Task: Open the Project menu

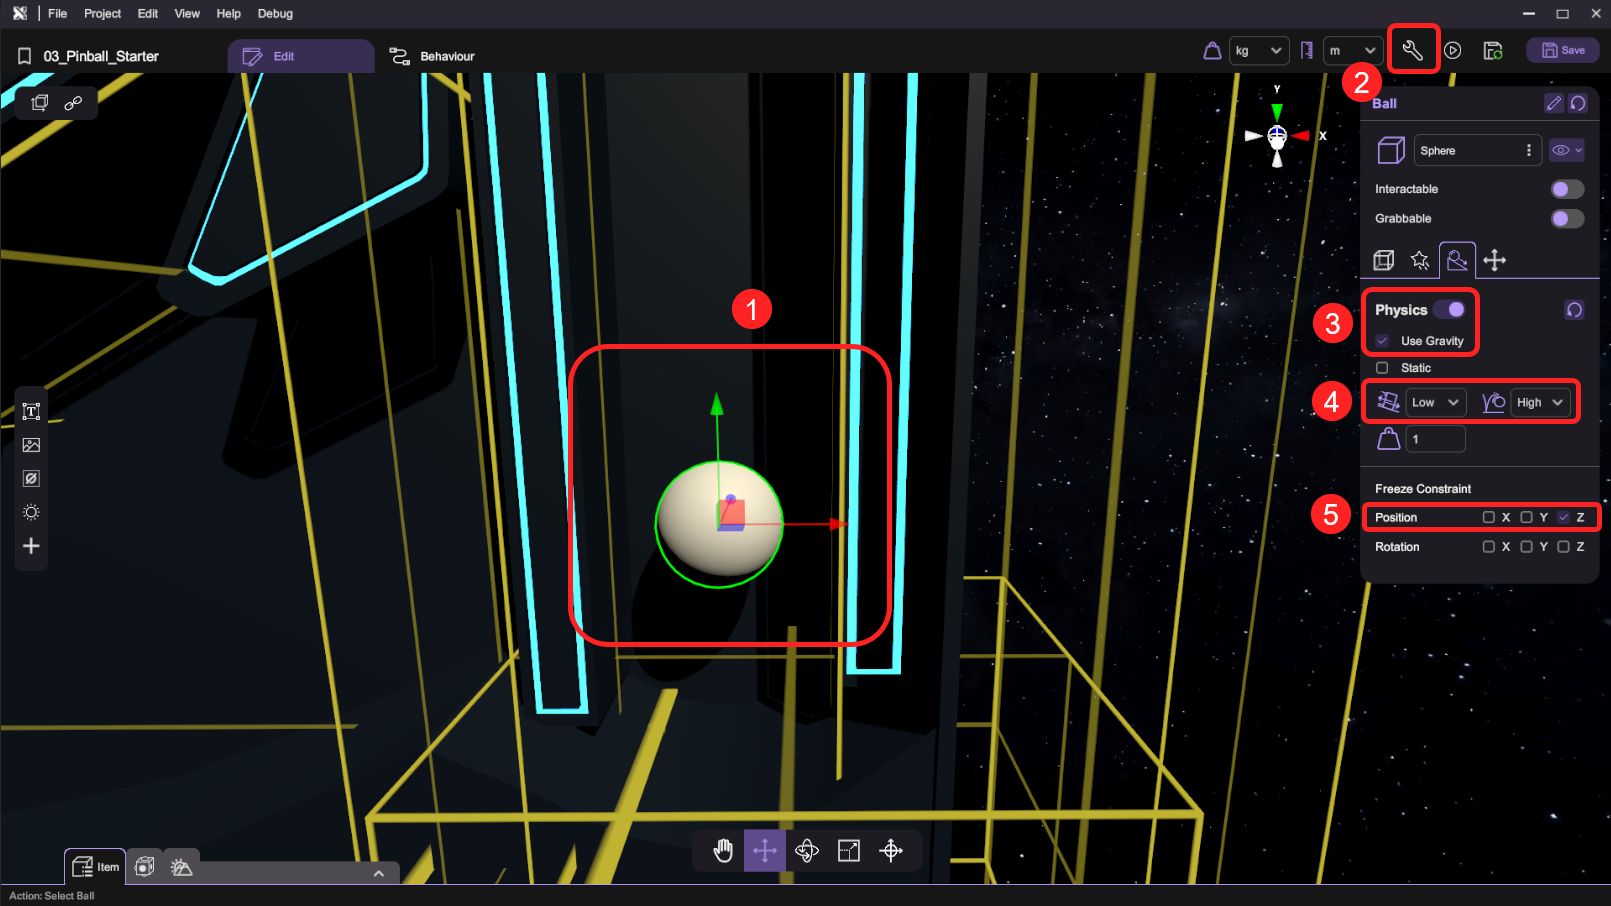Action: click(102, 13)
